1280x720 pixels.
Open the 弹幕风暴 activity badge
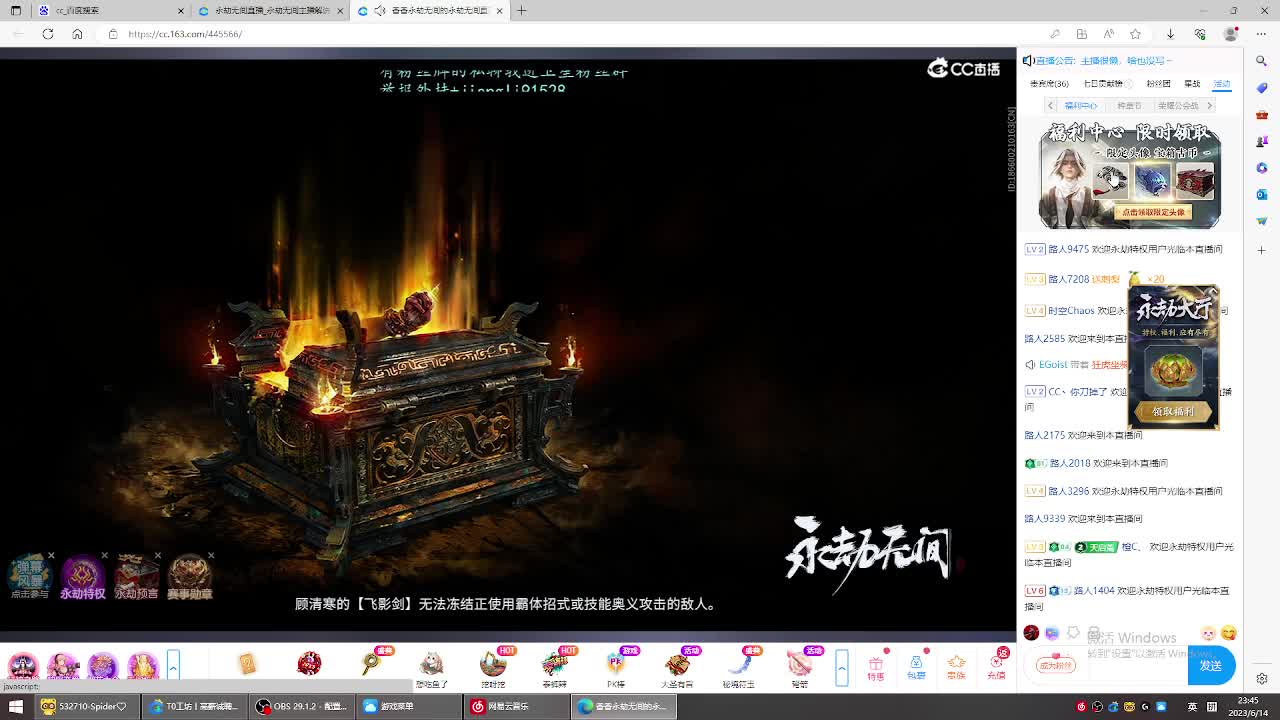tap(29, 578)
